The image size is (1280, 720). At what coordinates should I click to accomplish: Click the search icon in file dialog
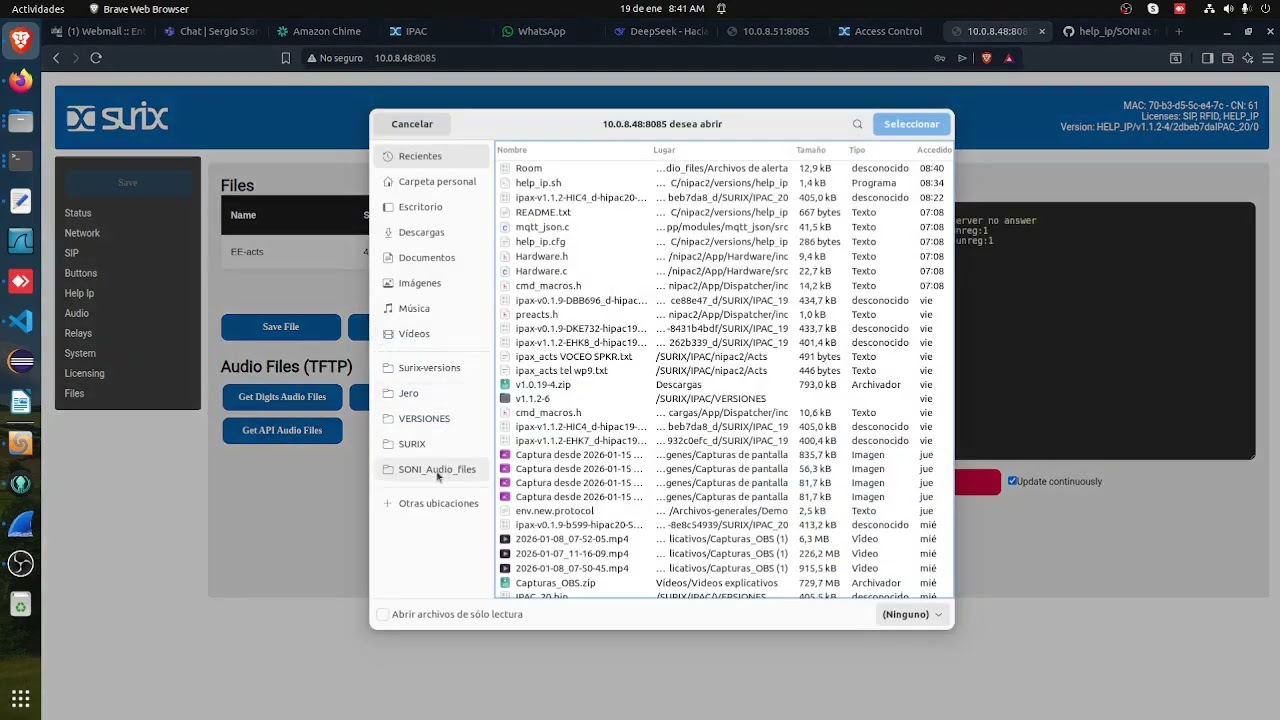pyautogui.click(x=857, y=124)
